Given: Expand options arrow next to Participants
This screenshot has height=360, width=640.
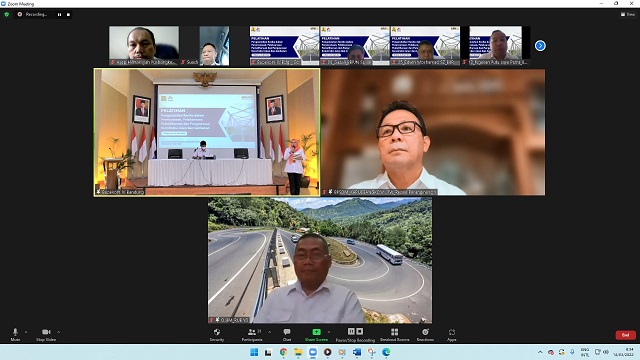Looking at the screenshot, I should 269,332.
